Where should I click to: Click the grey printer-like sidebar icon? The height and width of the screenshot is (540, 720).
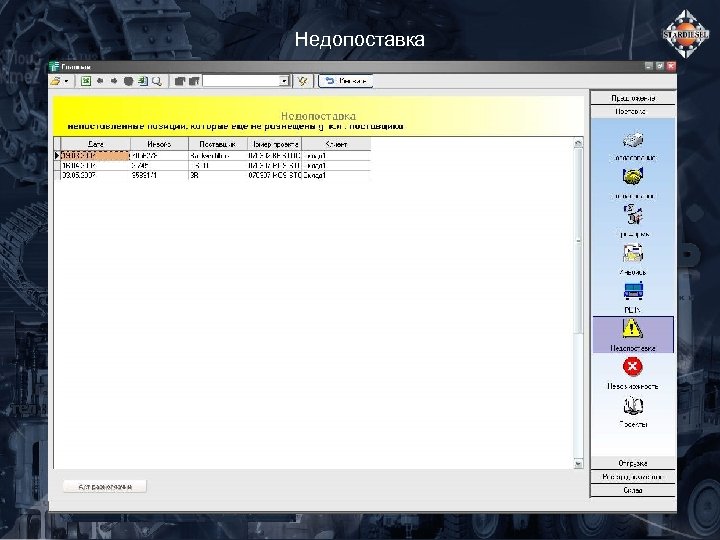click(633, 140)
